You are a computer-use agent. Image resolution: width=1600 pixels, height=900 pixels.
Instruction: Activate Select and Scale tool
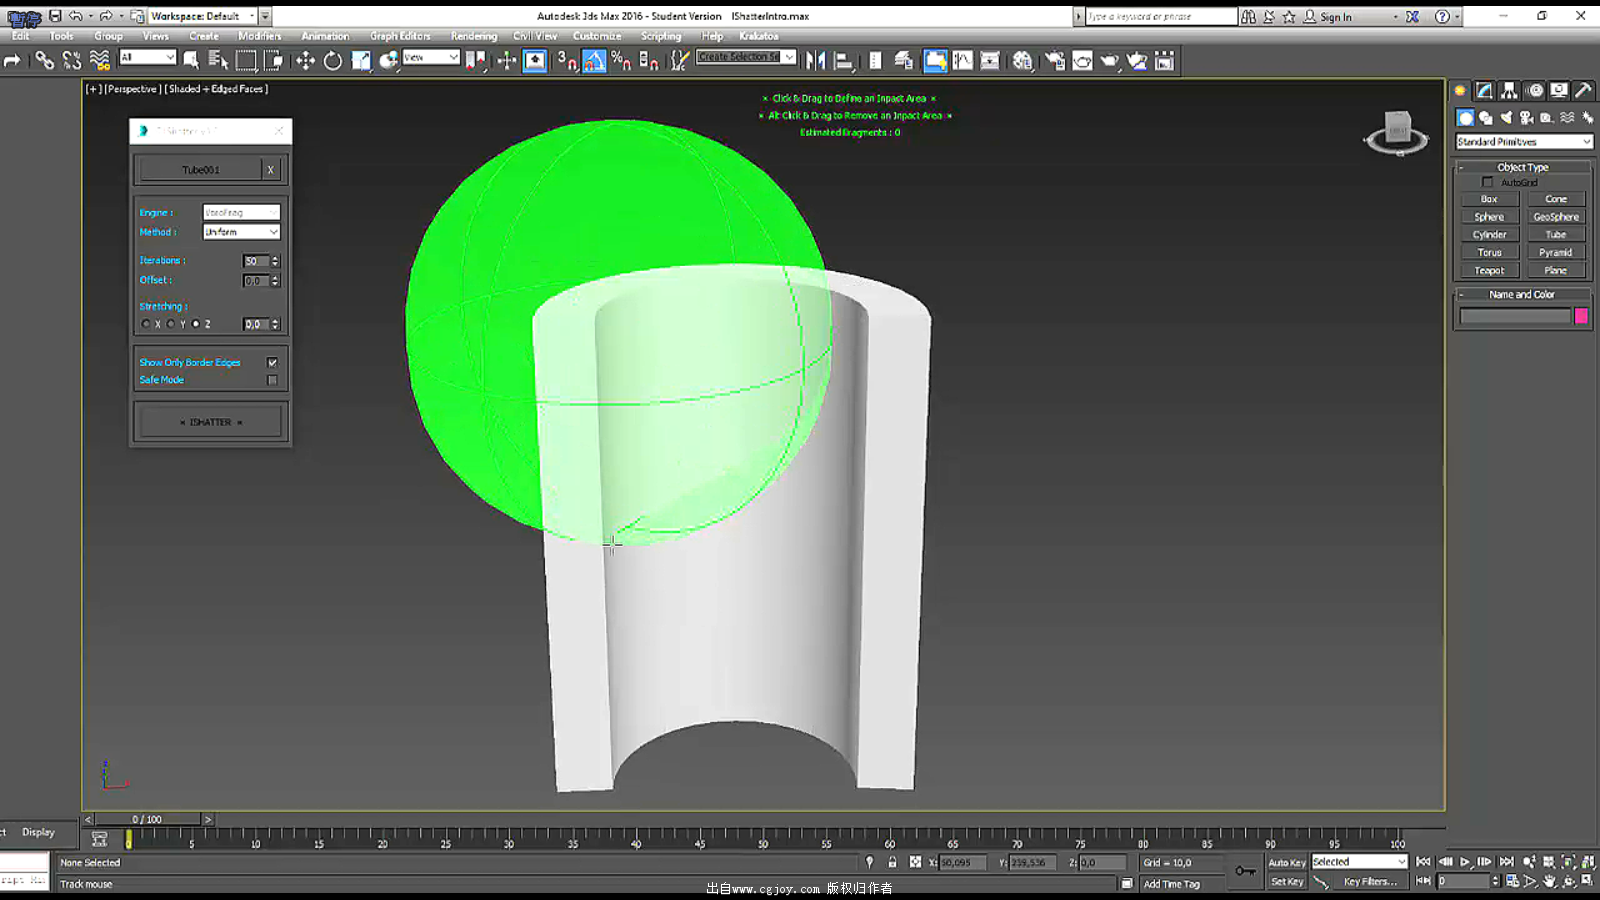[361, 61]
